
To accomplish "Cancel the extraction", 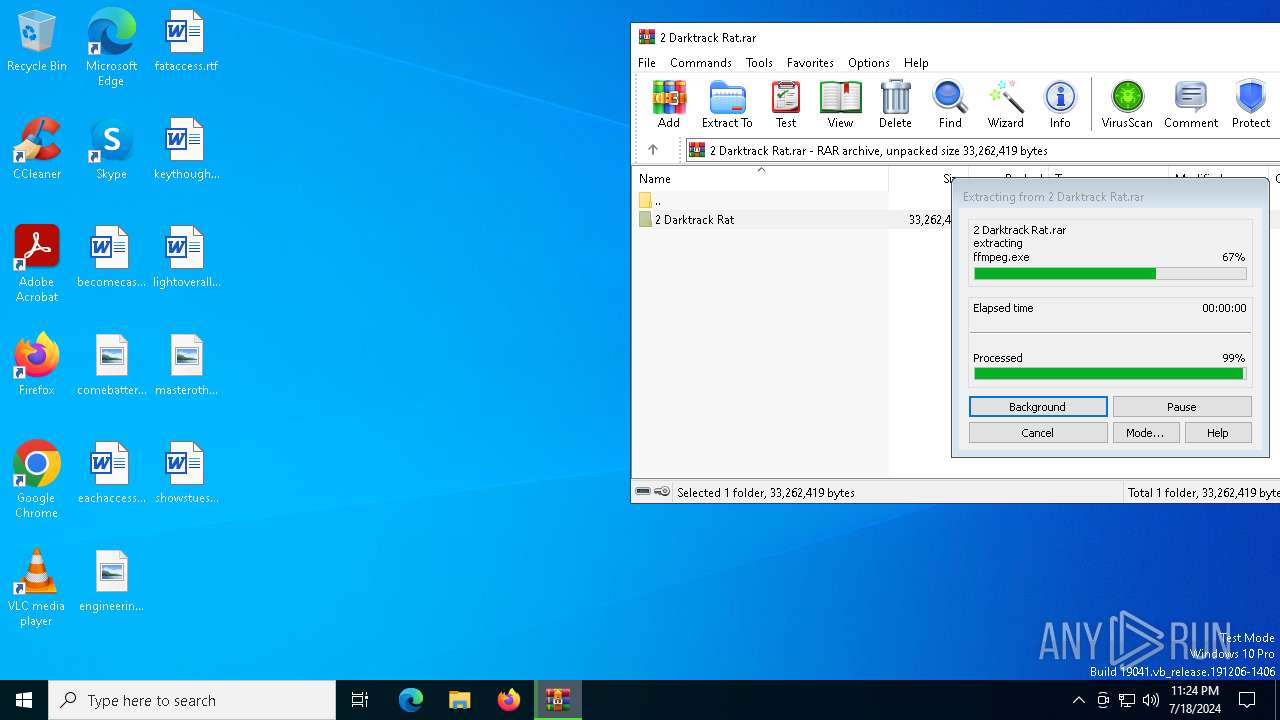I will 1038,433.
